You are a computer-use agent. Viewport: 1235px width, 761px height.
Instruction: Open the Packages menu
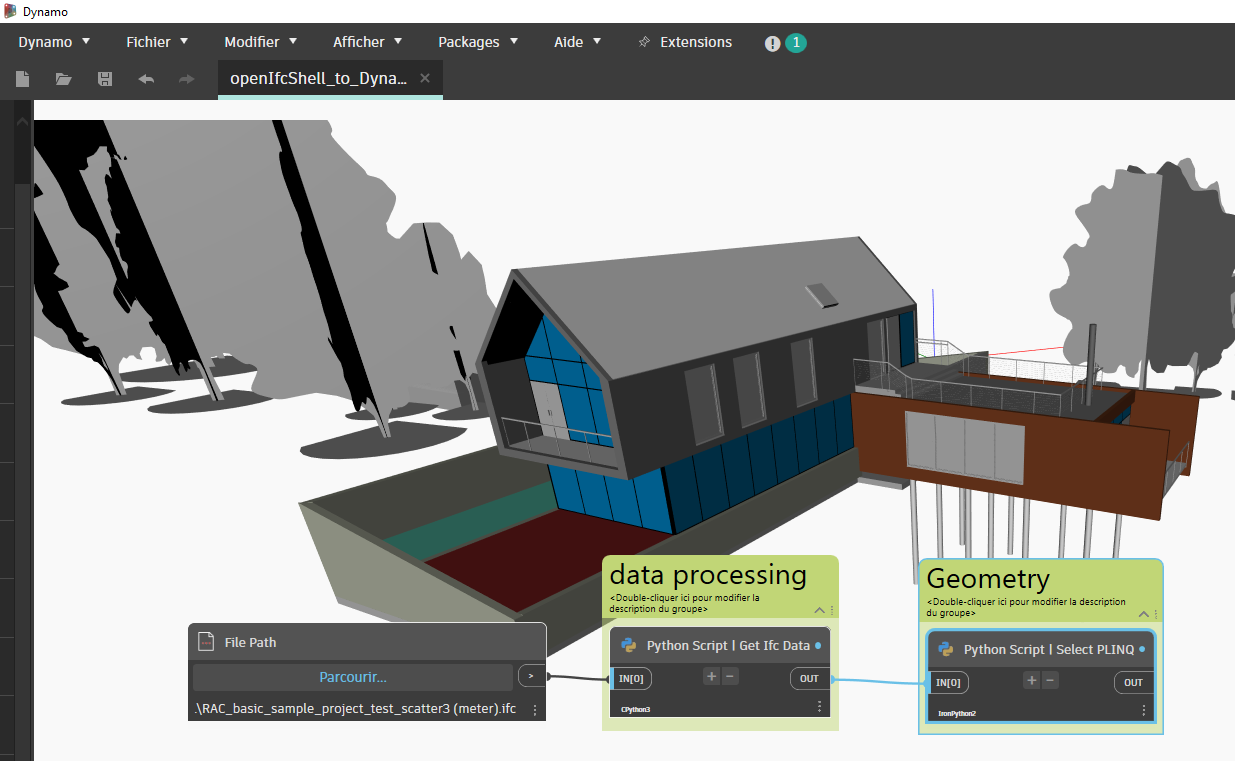point(478,42)
